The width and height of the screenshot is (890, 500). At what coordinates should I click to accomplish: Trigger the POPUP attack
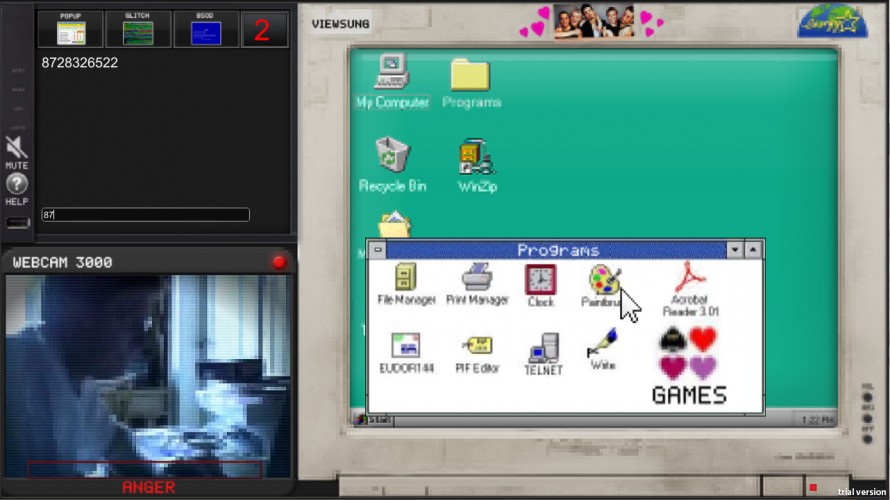(70, 29)
